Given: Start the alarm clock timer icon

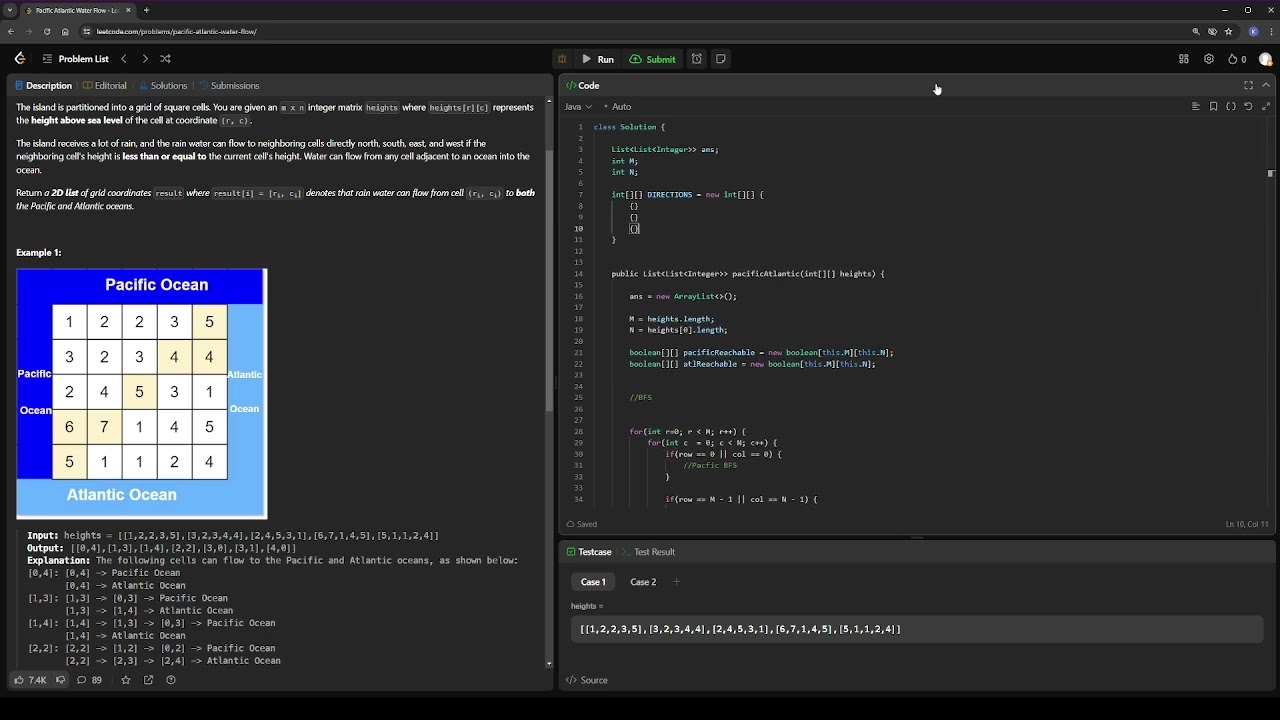Looking at the screenshot, I should (x=697, y=59).
